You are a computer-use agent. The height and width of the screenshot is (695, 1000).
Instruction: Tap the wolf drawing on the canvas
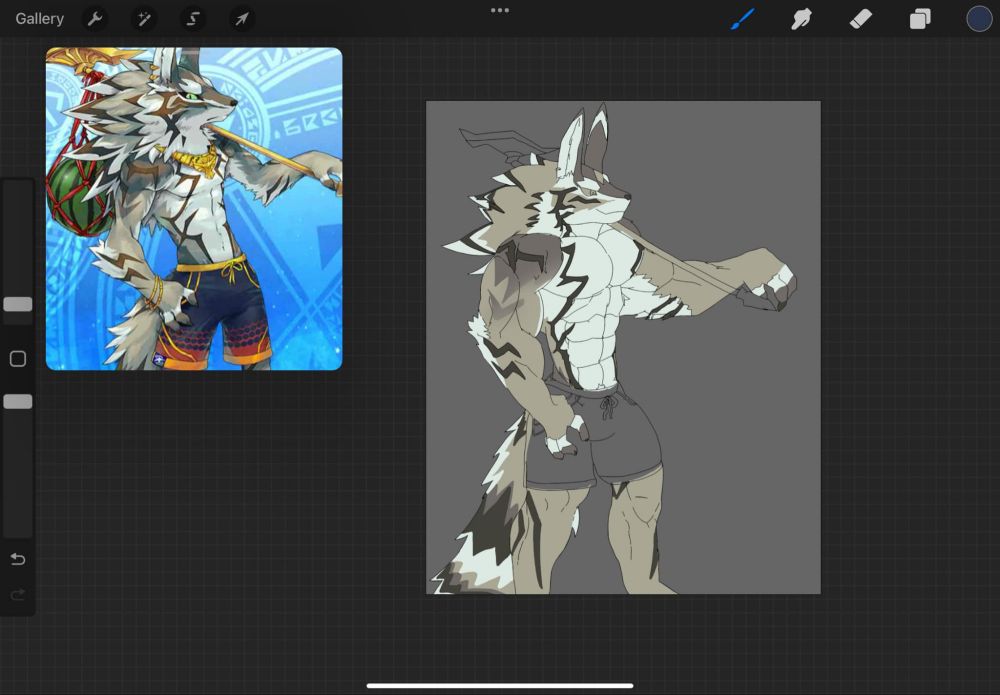(617, 349)
